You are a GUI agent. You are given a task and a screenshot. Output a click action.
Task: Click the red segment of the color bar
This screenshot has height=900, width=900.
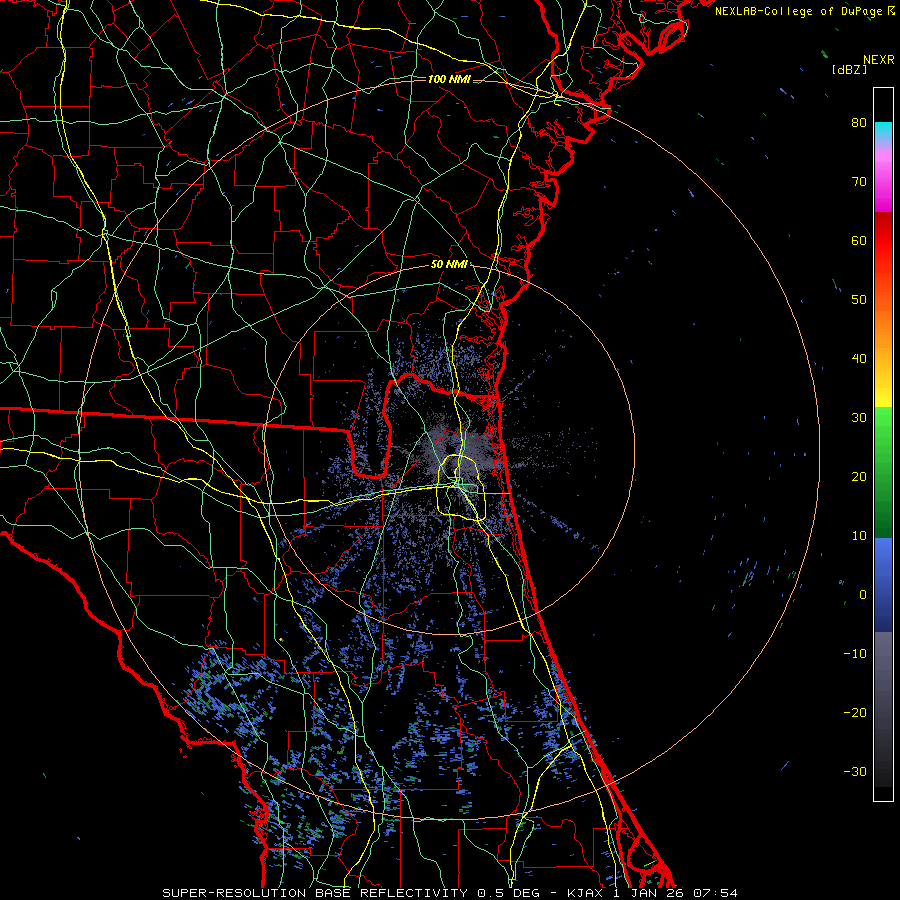(883, 241)
